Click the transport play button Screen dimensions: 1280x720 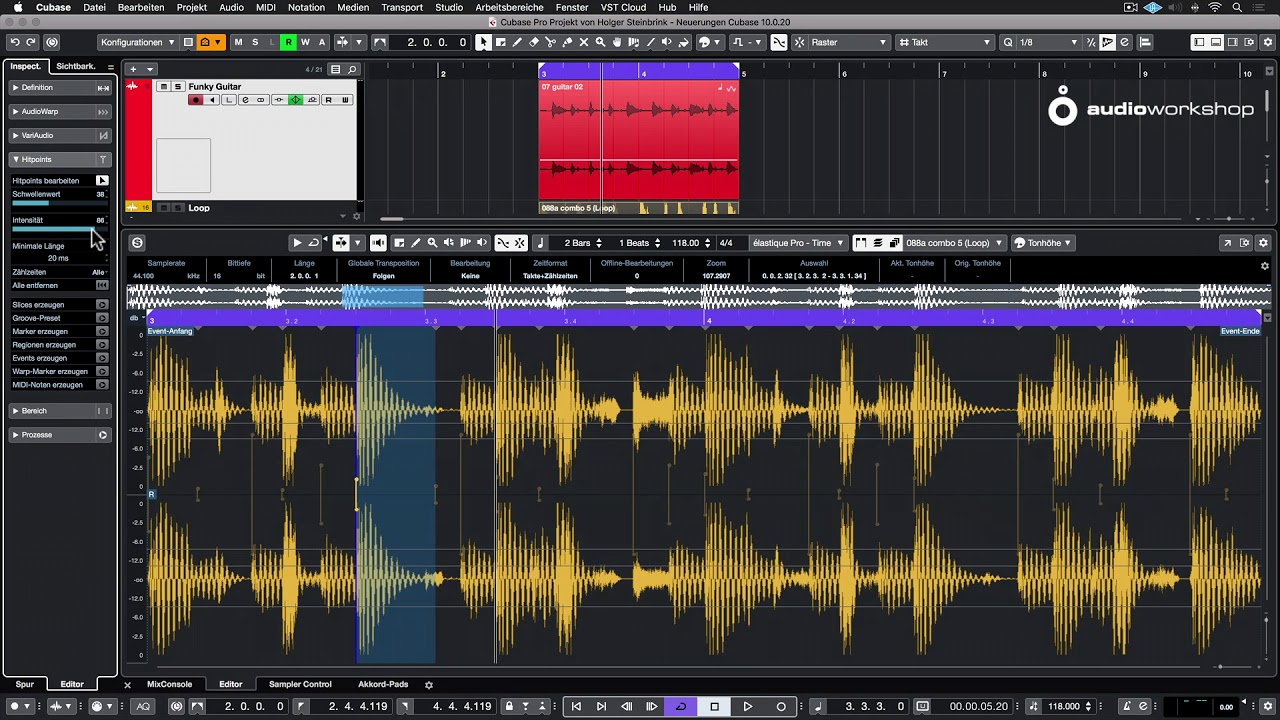click(x=747, y=707)
